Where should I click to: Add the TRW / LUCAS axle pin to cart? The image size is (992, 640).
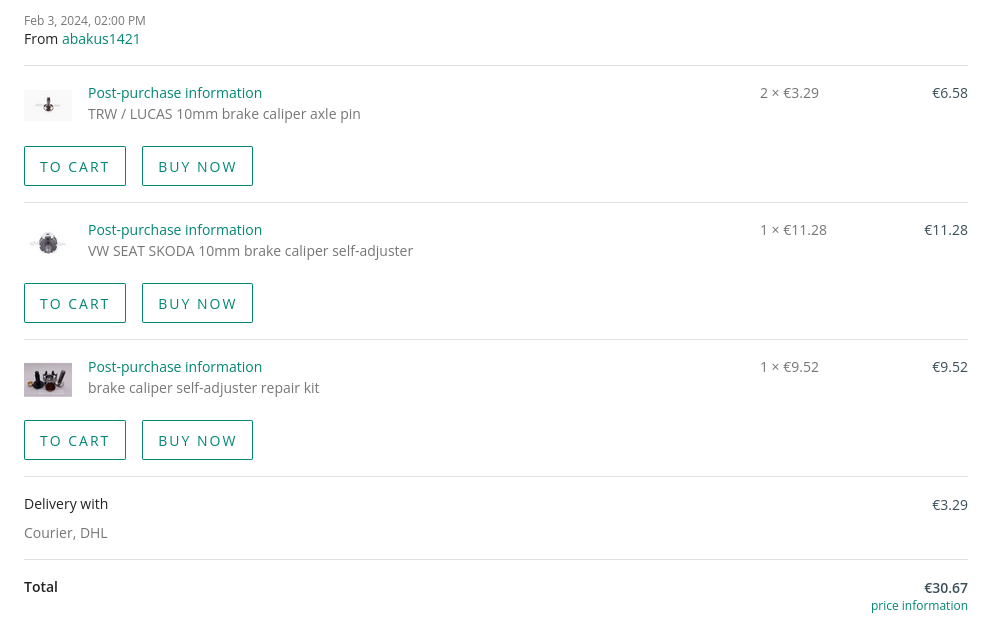pos(75,166)
